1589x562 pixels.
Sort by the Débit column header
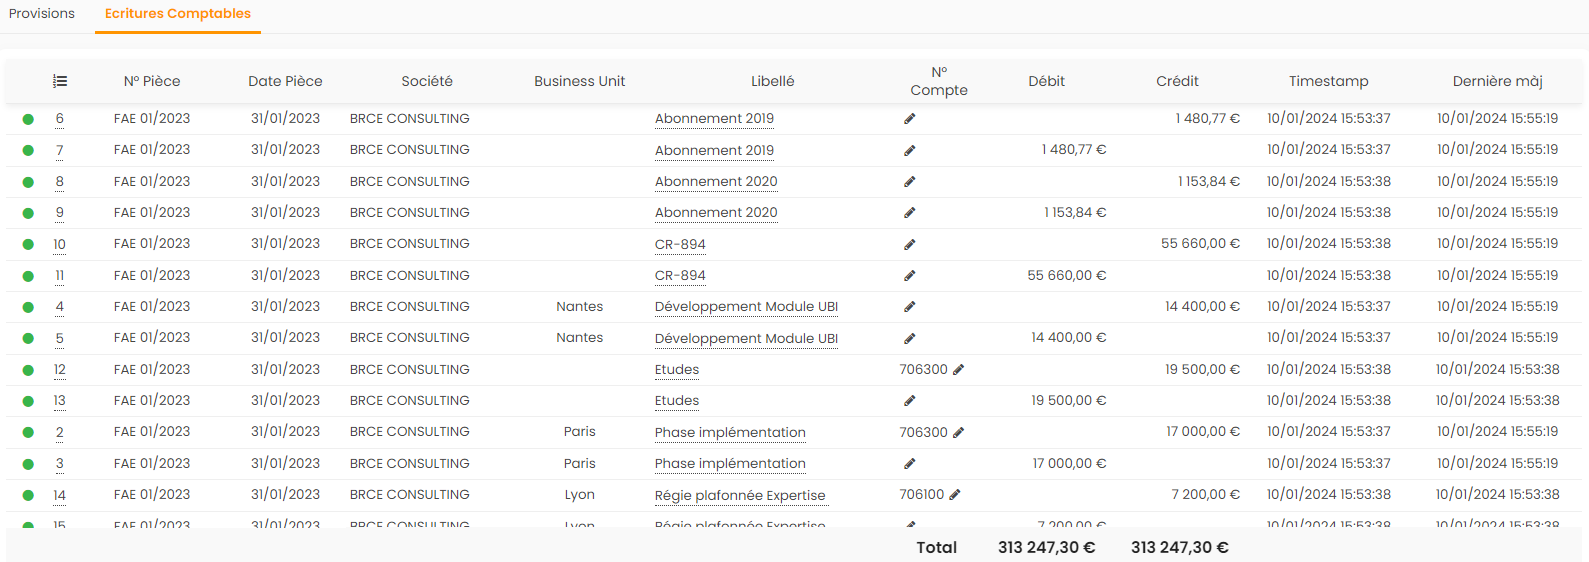(x=1046, y=81)
